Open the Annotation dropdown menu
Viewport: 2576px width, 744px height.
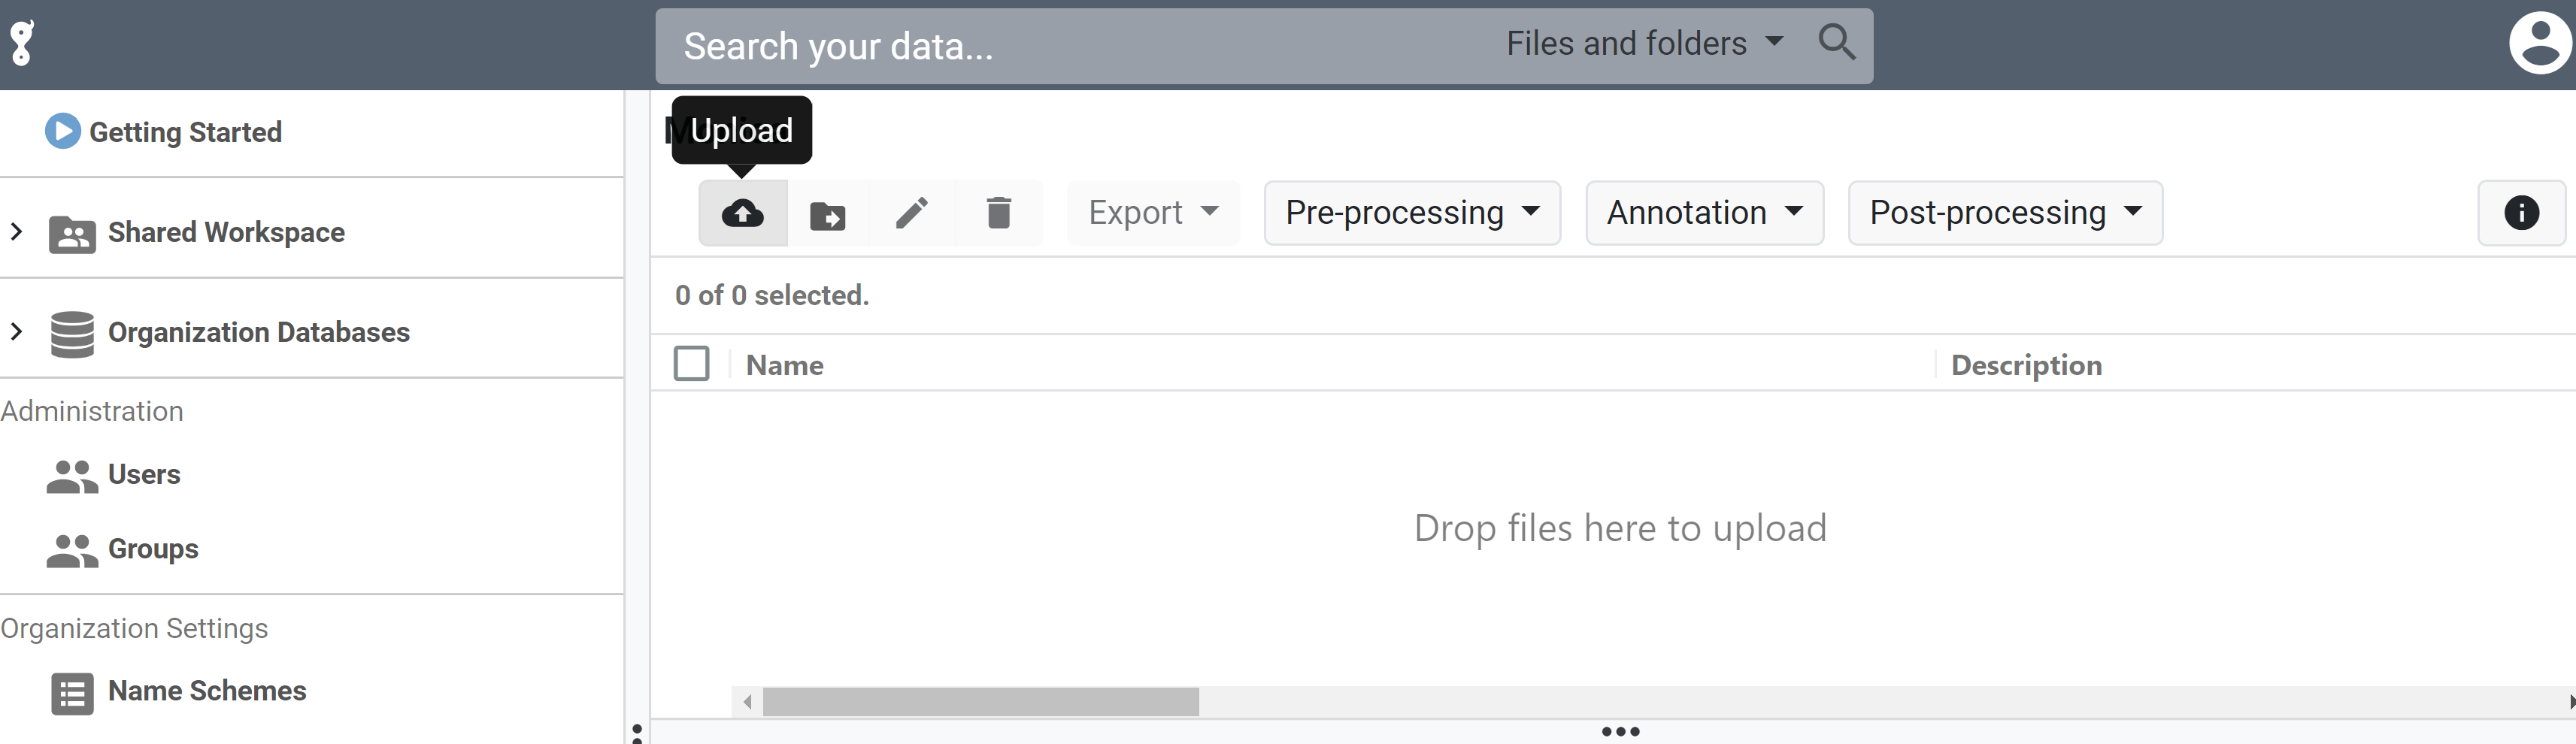tap(1704, 213)
